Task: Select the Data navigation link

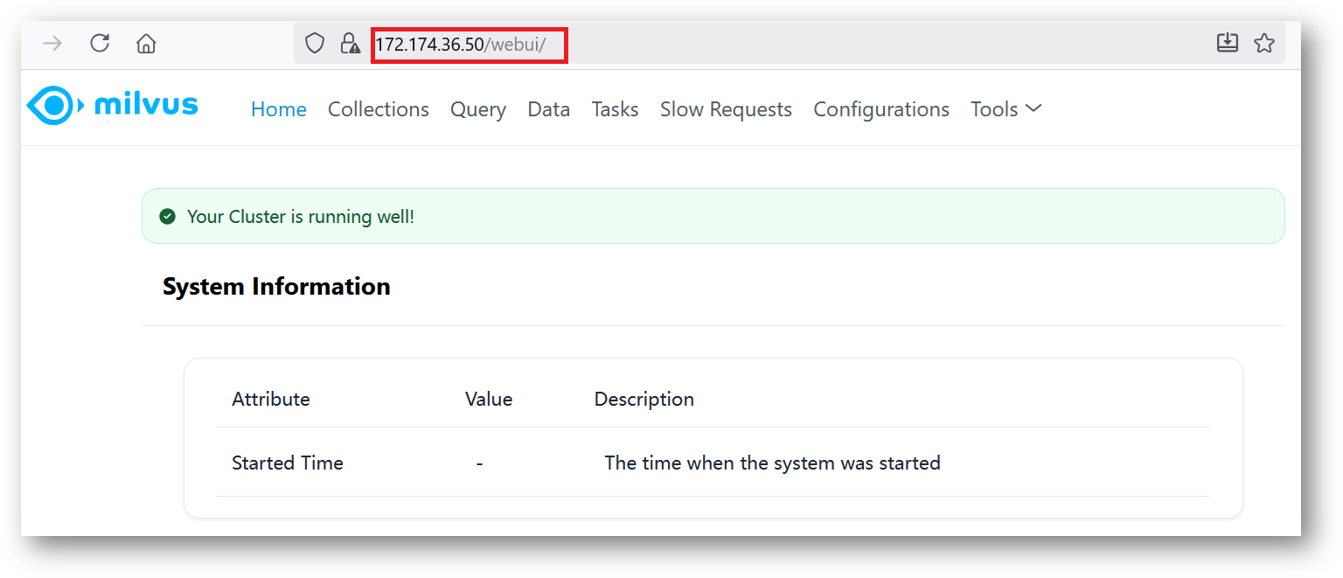Action: [x=548, y=109]
